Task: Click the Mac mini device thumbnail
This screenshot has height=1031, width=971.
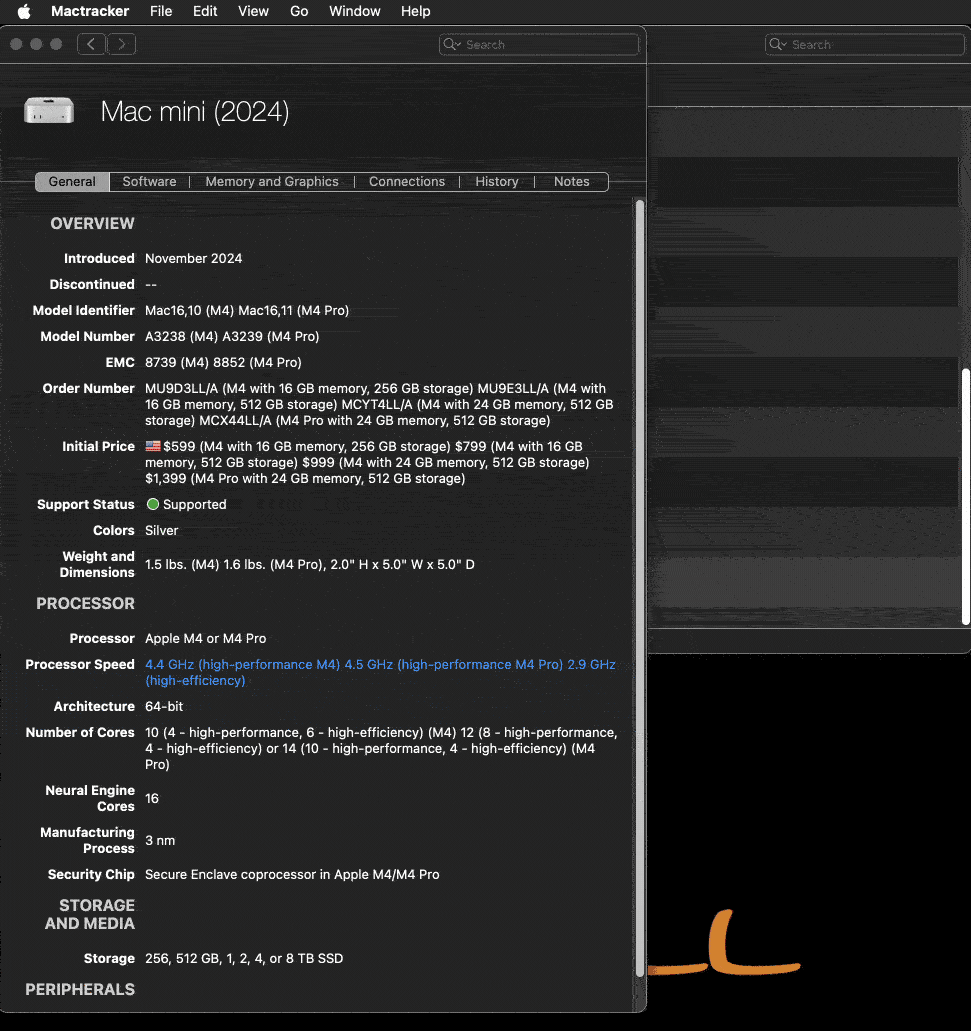Action: [x=49, y=110]
